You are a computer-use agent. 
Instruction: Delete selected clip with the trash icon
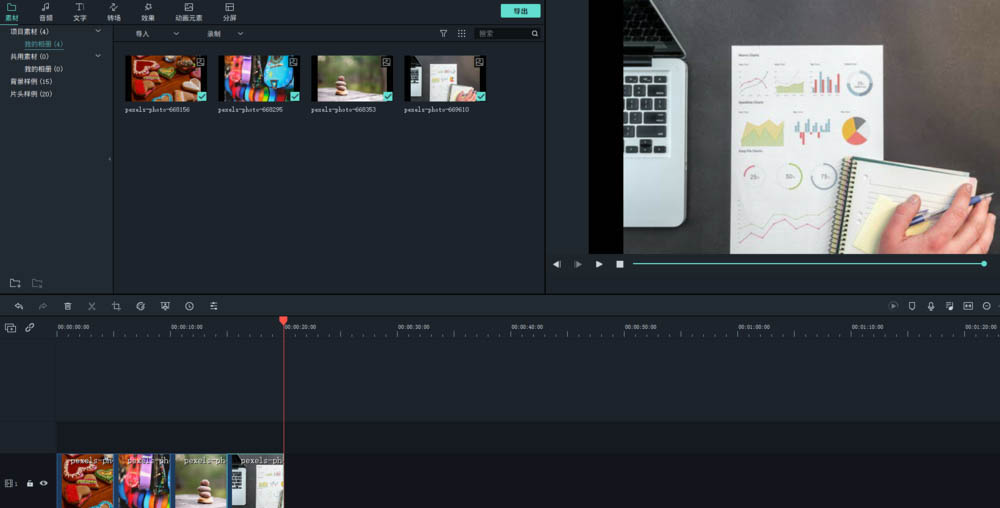pyautogui.click(x=68, y=306)
